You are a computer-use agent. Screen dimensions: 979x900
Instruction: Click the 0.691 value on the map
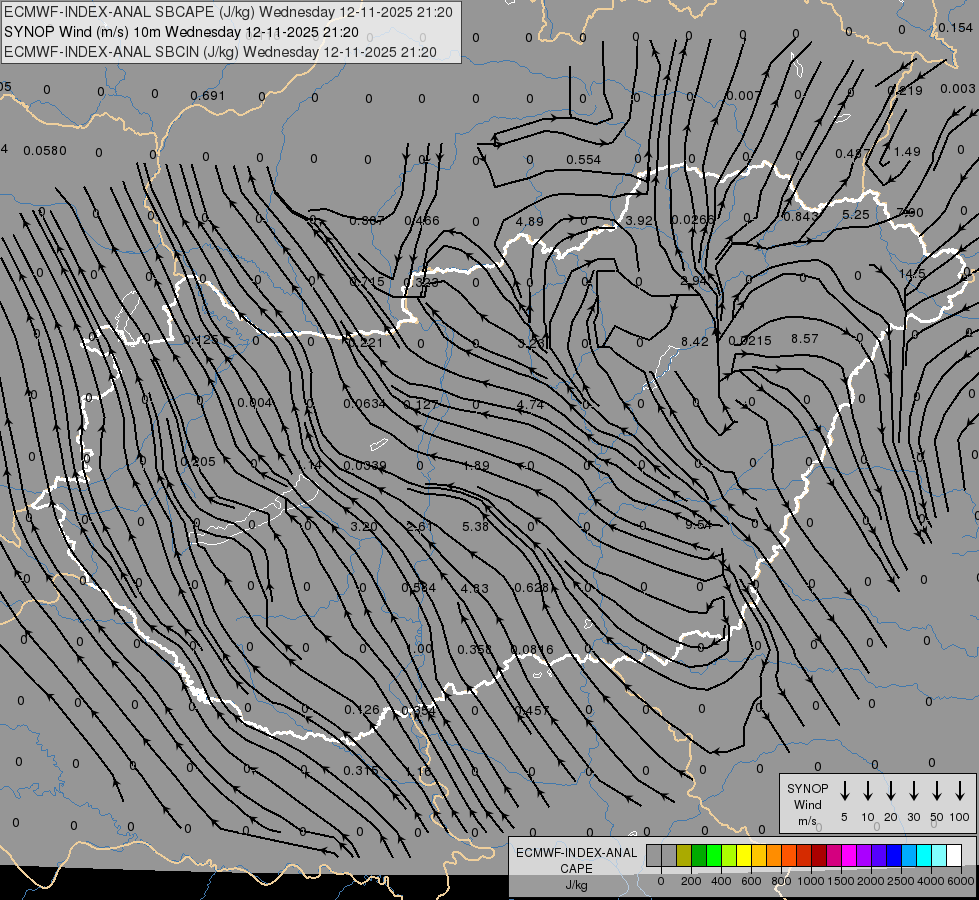[x=207, y=96]
